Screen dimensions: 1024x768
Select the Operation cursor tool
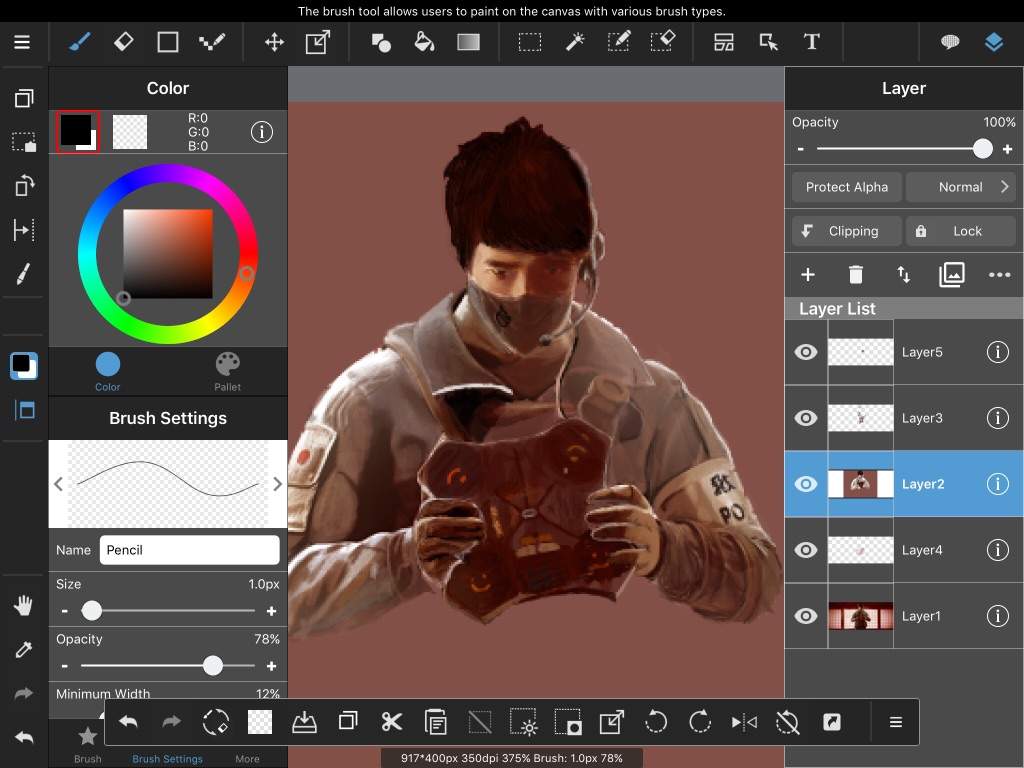[768, 42]
